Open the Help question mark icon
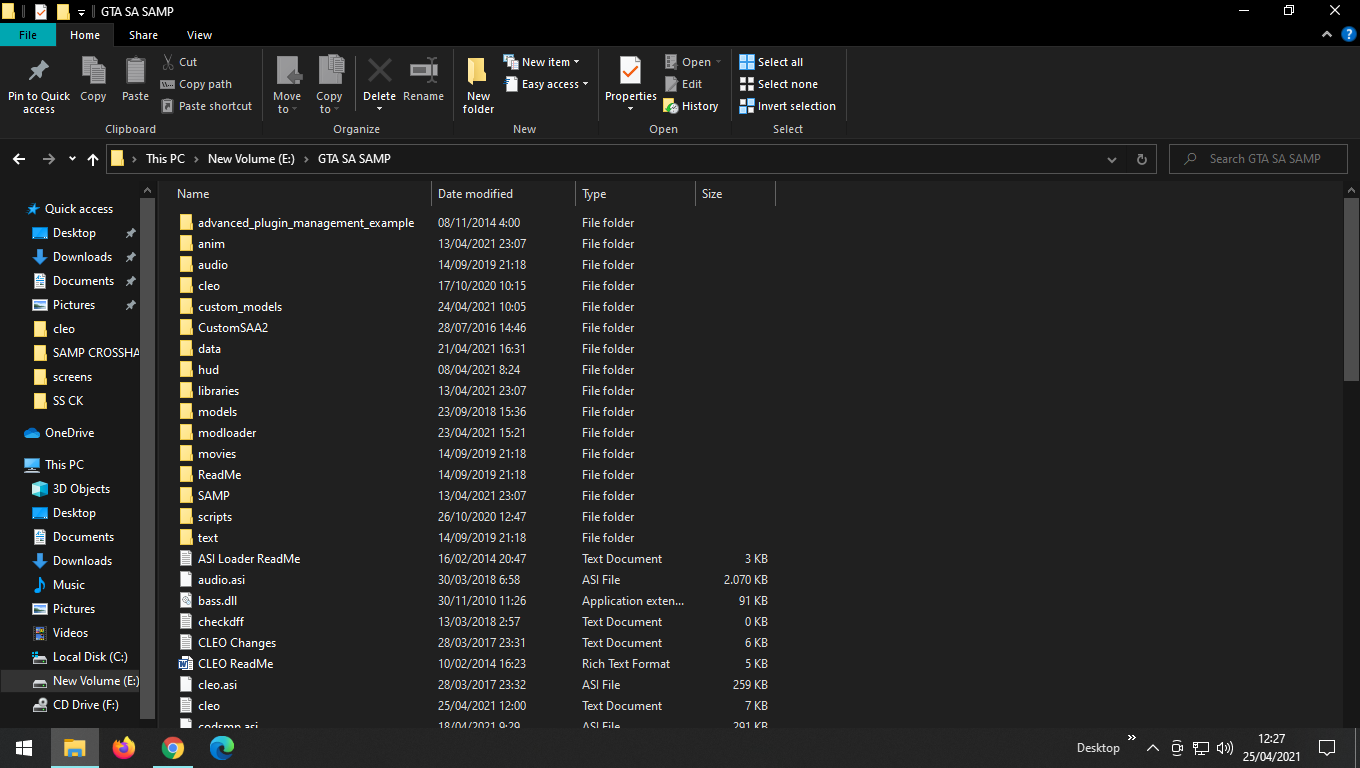The width and height of the screenshot is (1360, 768). pos(1348,34)
